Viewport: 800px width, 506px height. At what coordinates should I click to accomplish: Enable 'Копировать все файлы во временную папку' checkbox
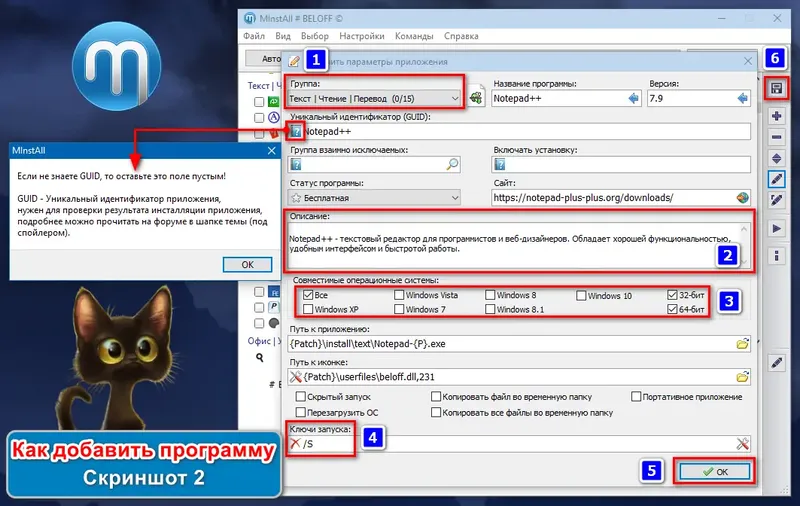(x=436, y=412)
